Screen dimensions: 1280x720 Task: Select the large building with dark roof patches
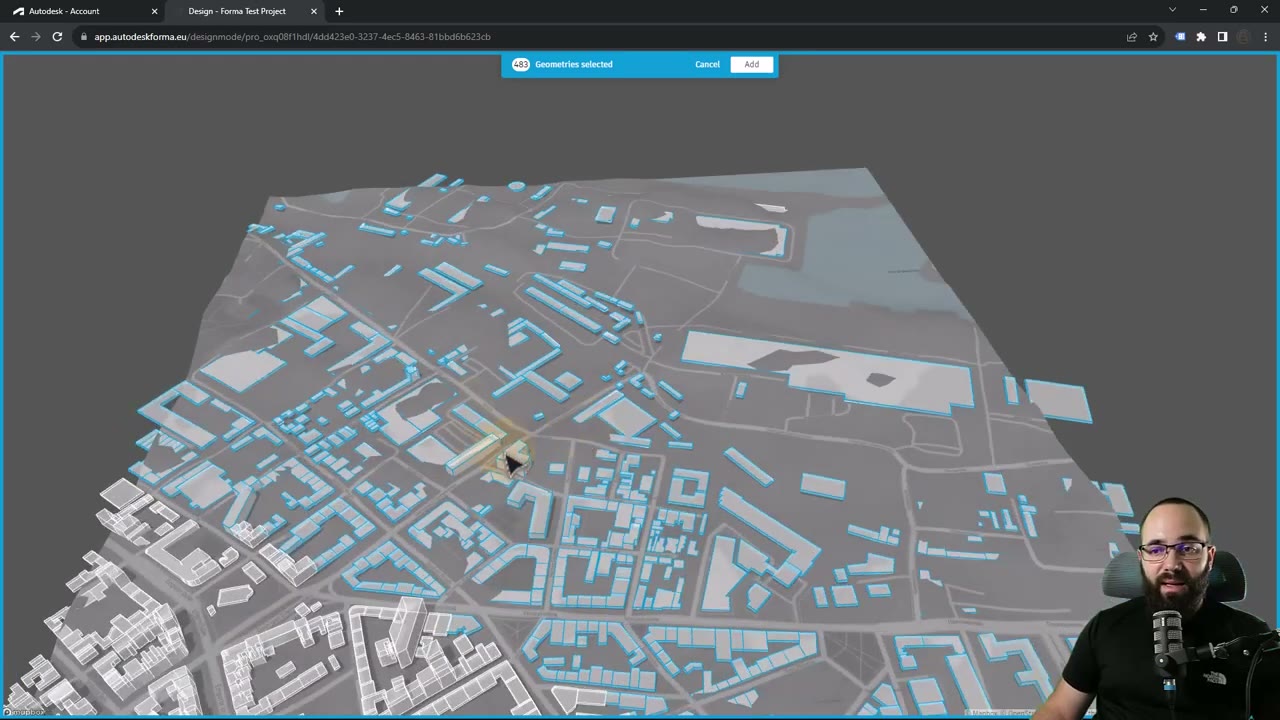click(828, 369)
